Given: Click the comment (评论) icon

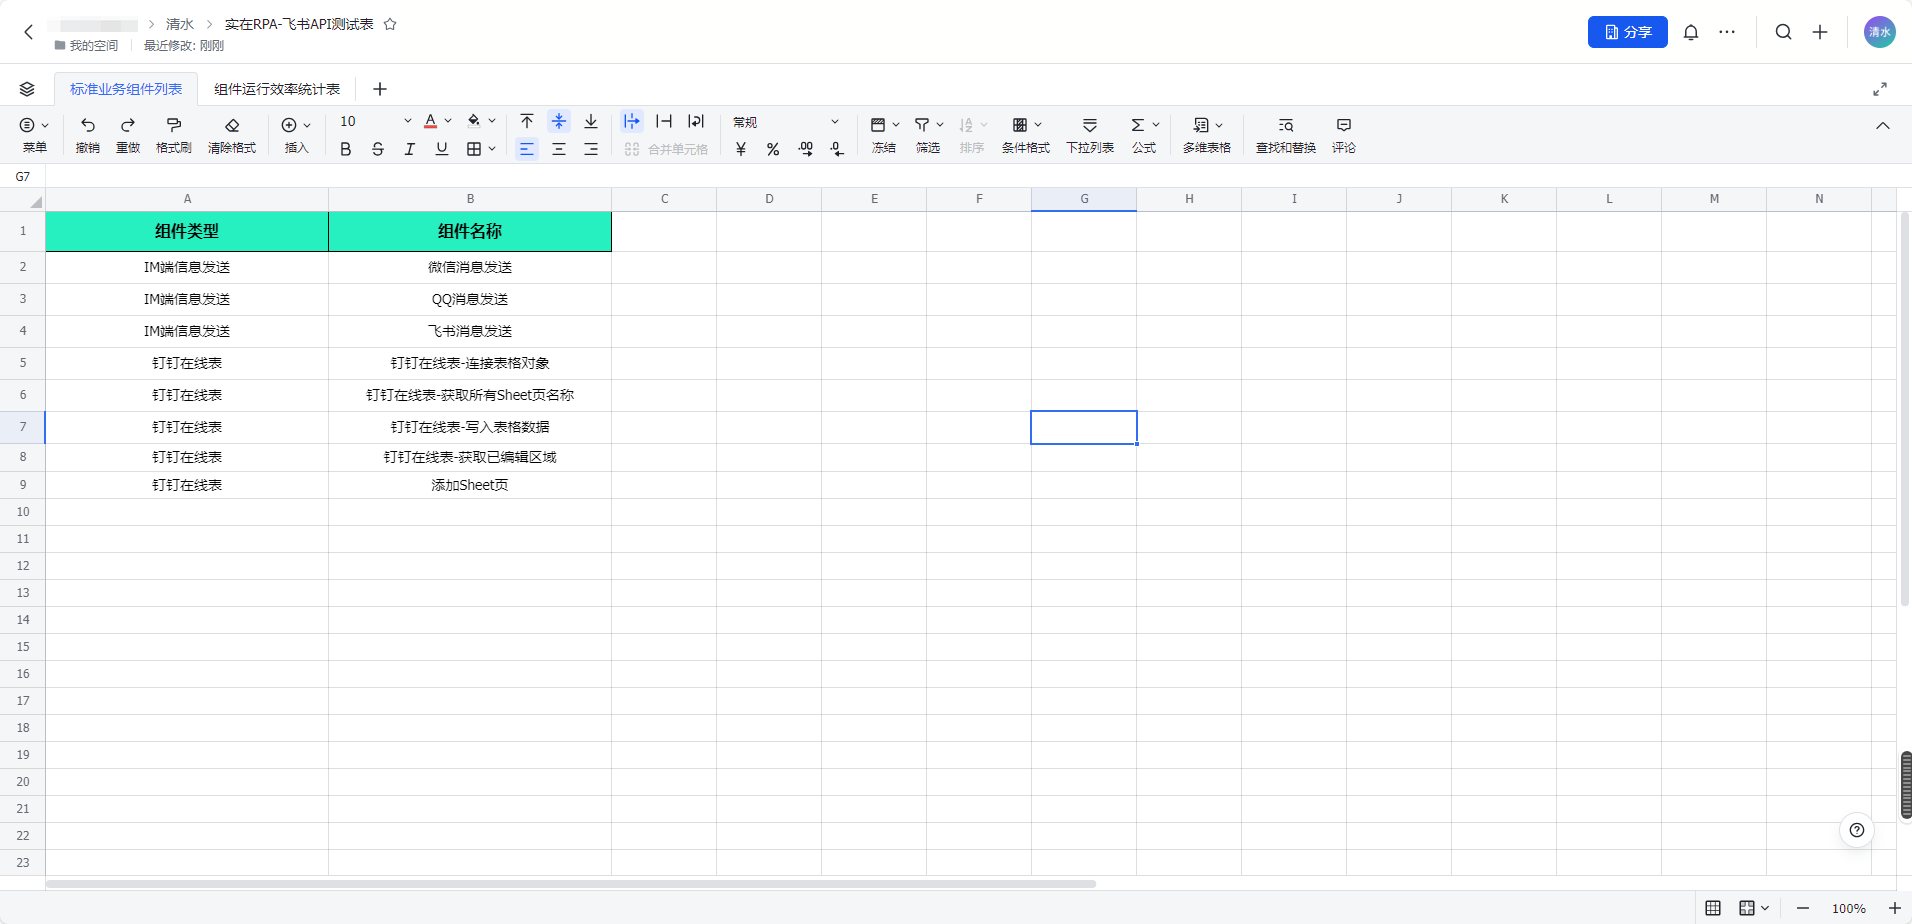Looking at the screenshot, I should point(1343,125).
